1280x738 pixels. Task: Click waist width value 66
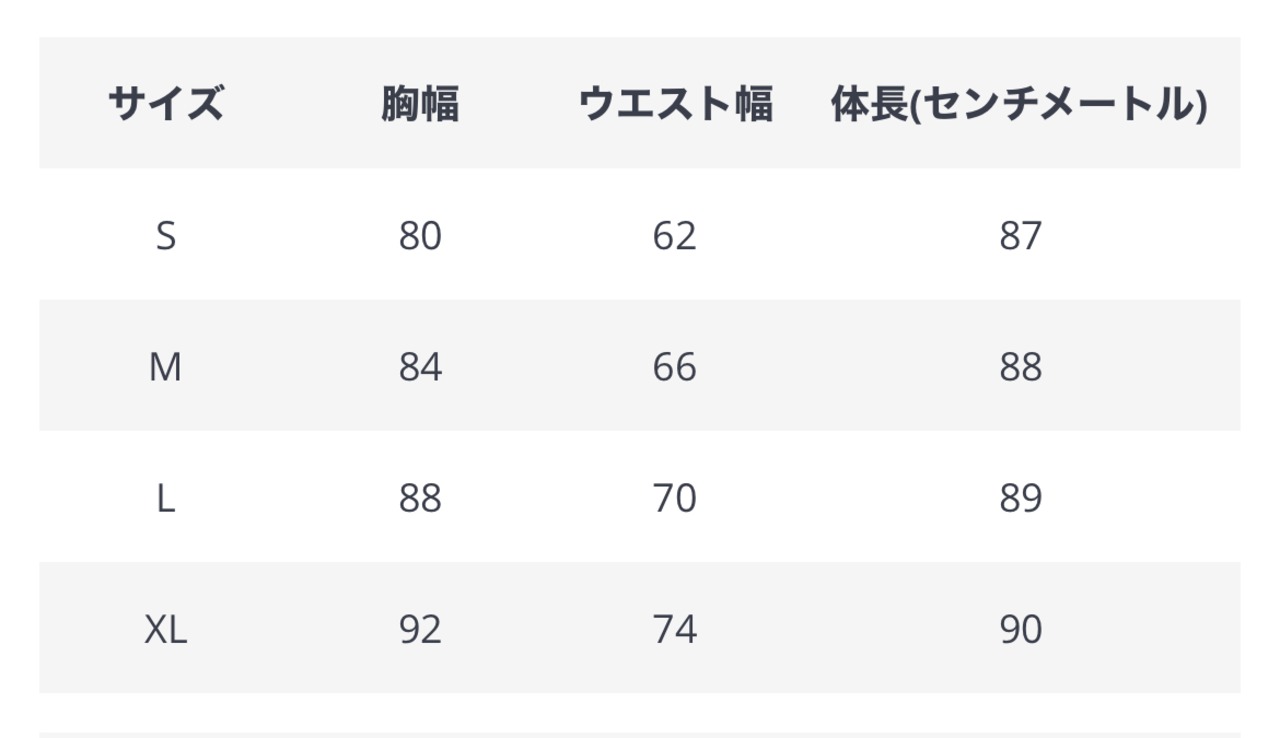[x=675, y=368]
